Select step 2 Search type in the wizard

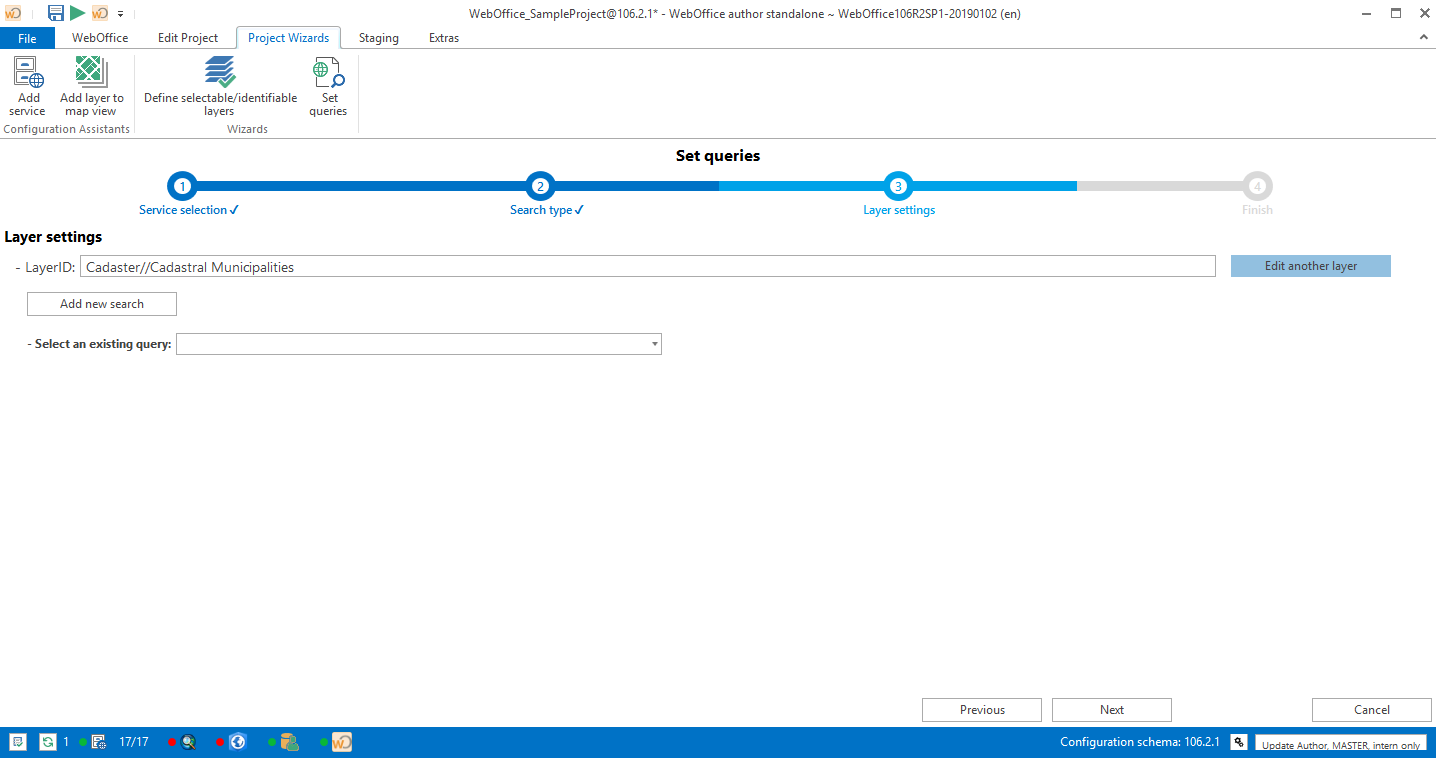(540, 186)
